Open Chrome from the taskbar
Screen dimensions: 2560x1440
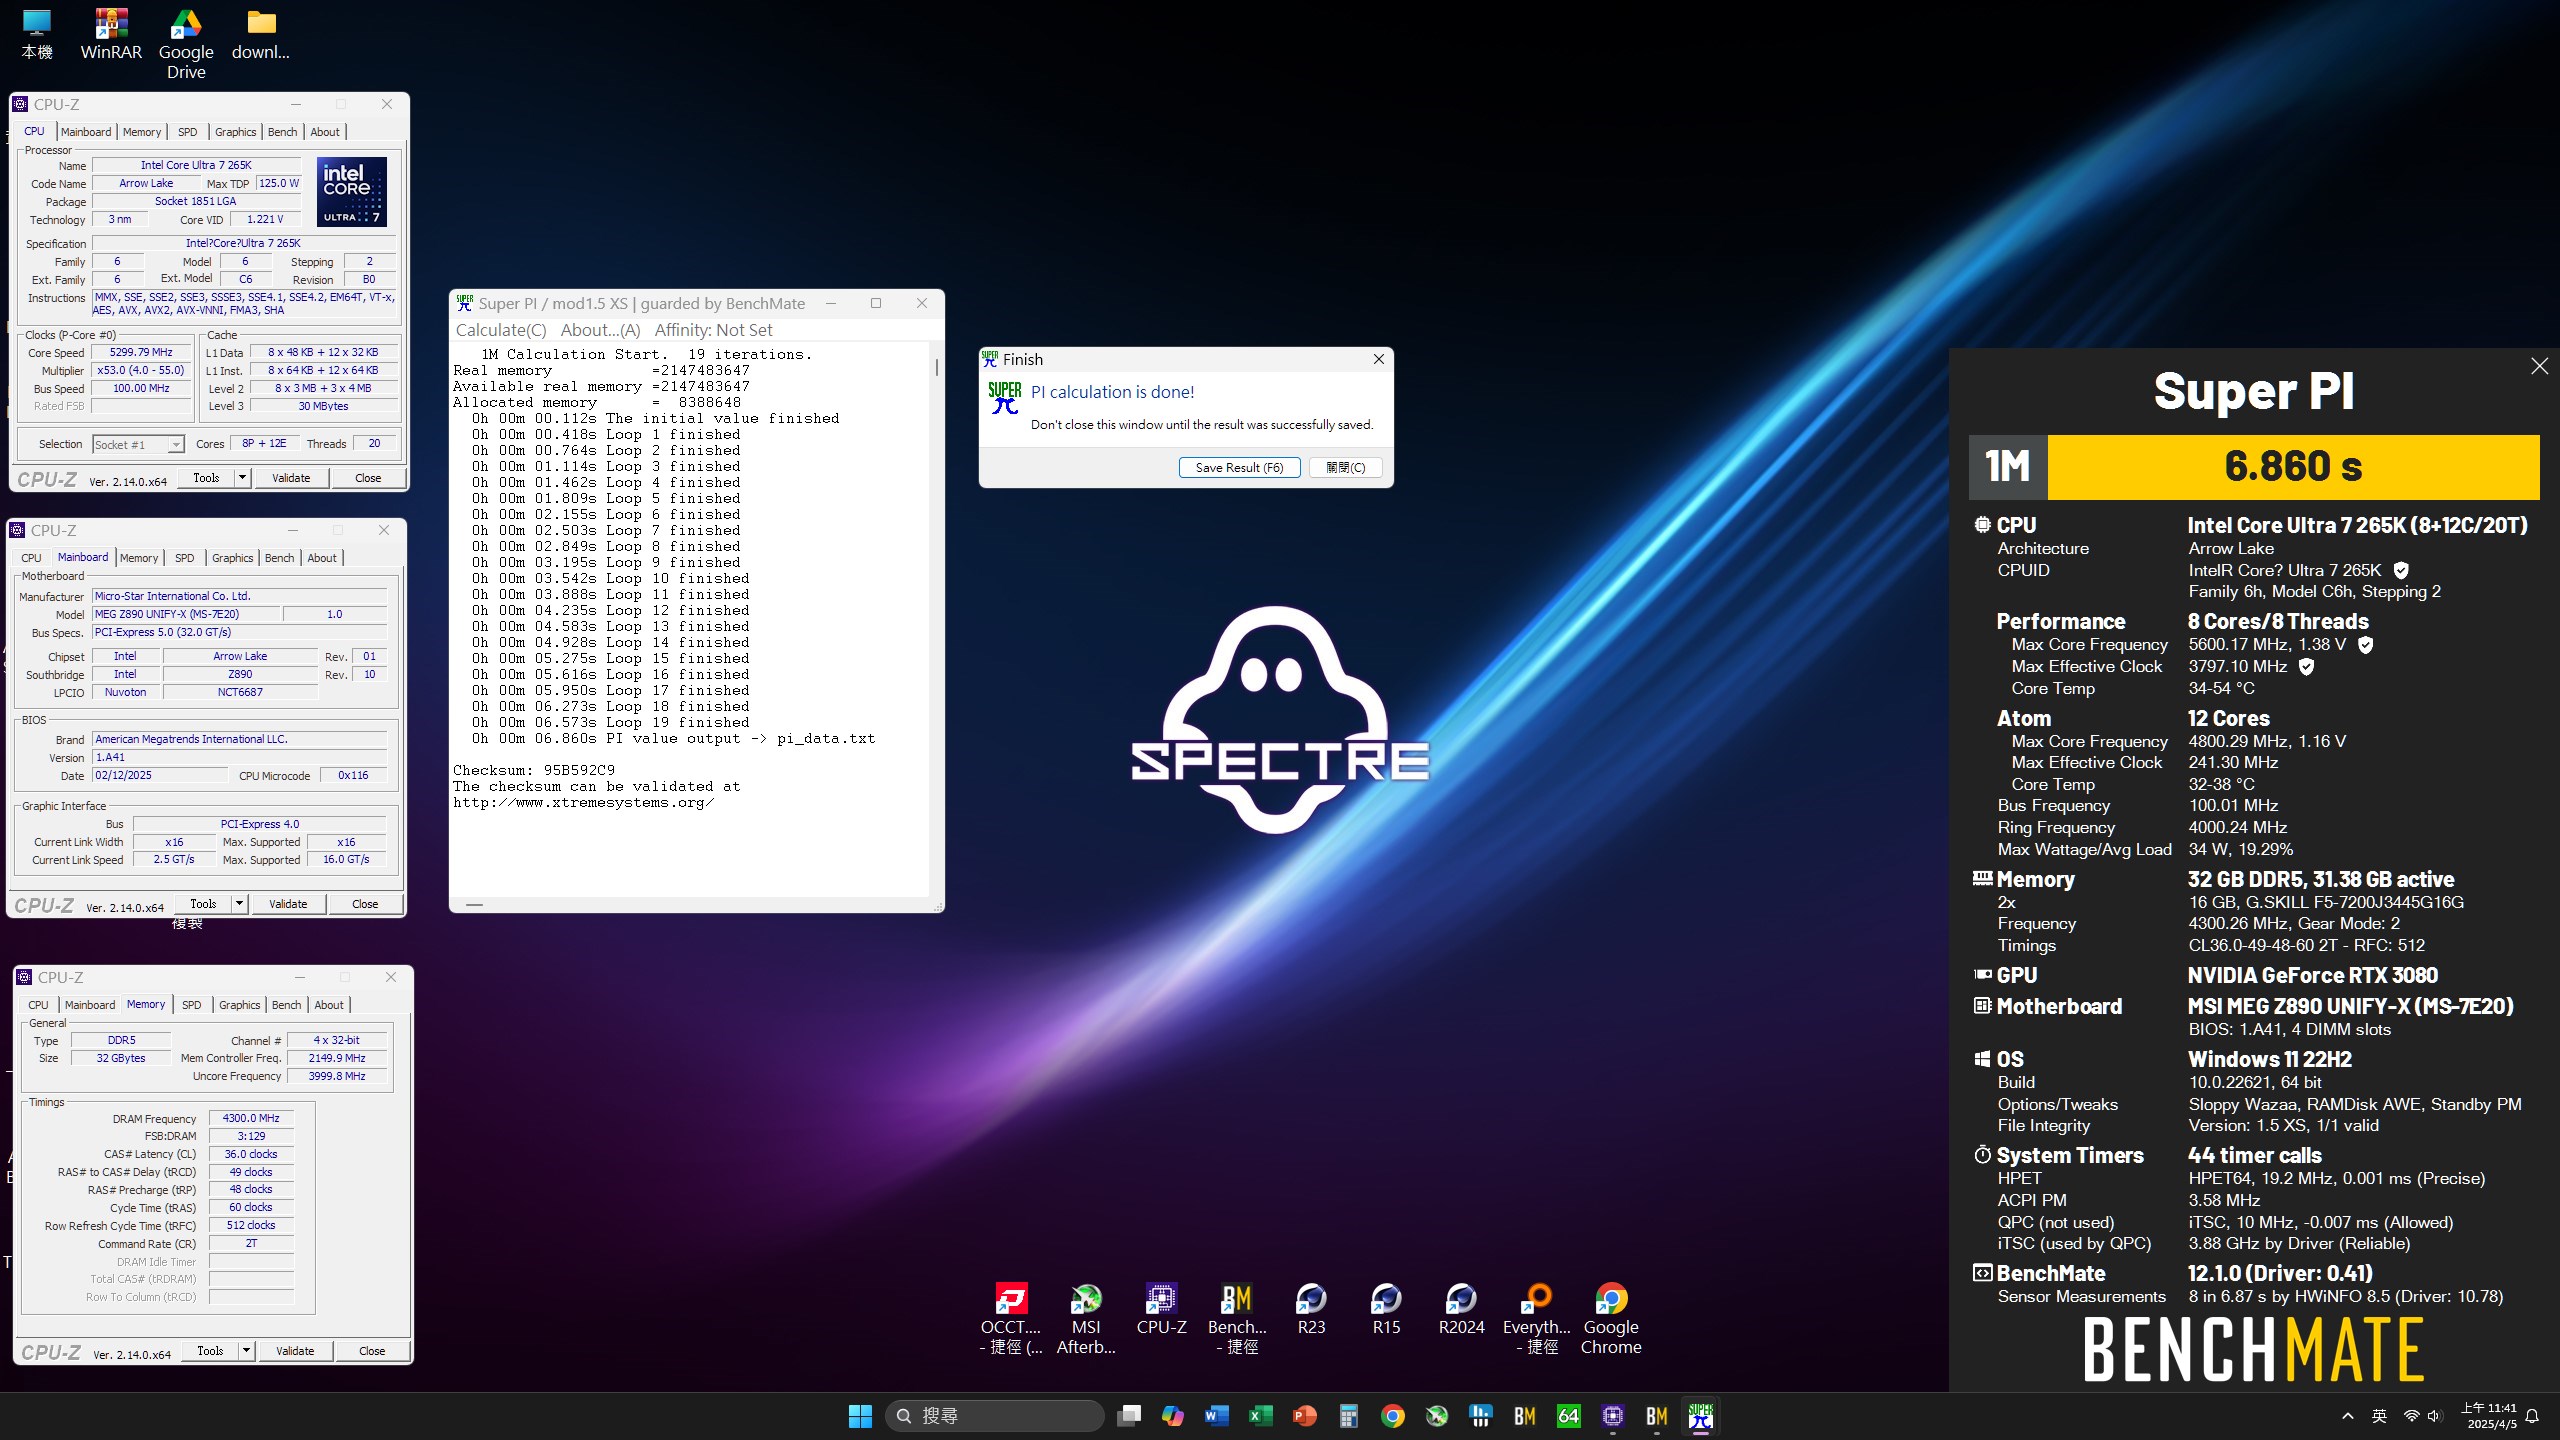(1393, 1416)
